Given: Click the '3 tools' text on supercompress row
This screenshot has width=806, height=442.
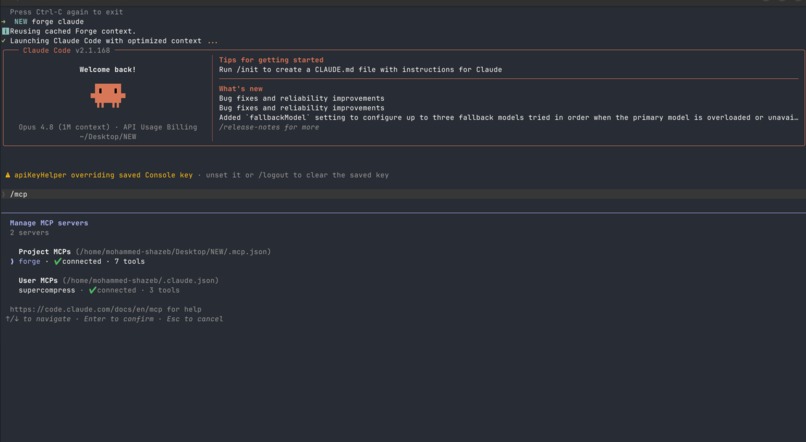Looking at the screenshot, I should (x=164, y=290).
